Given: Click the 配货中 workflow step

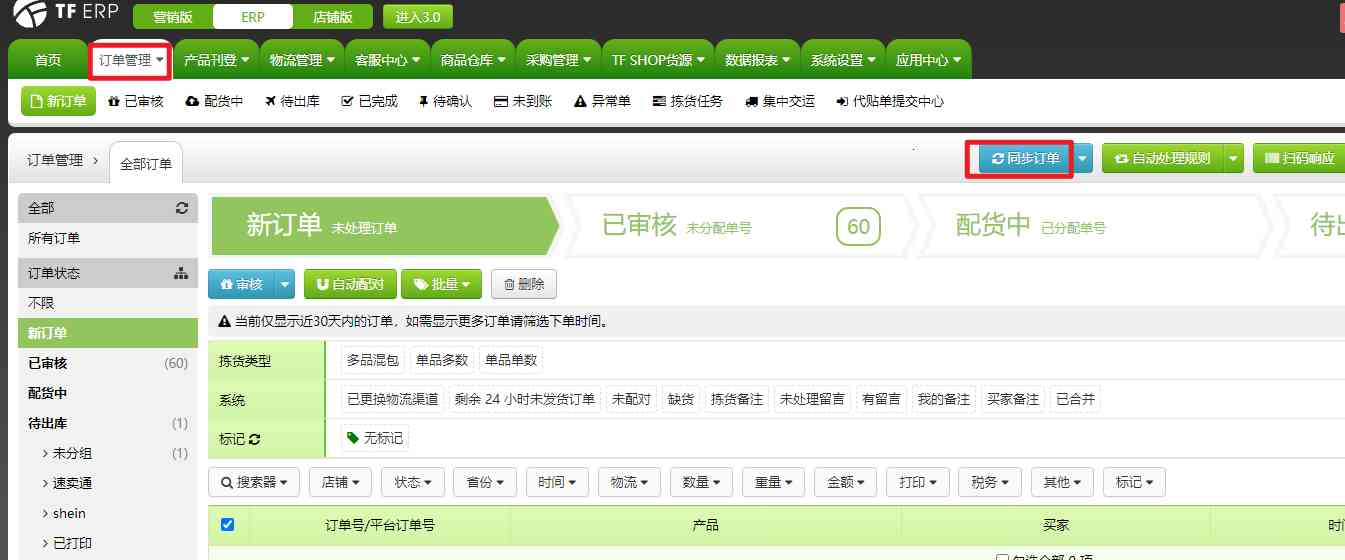Looking at the screenshot, I should [1093, 226].
